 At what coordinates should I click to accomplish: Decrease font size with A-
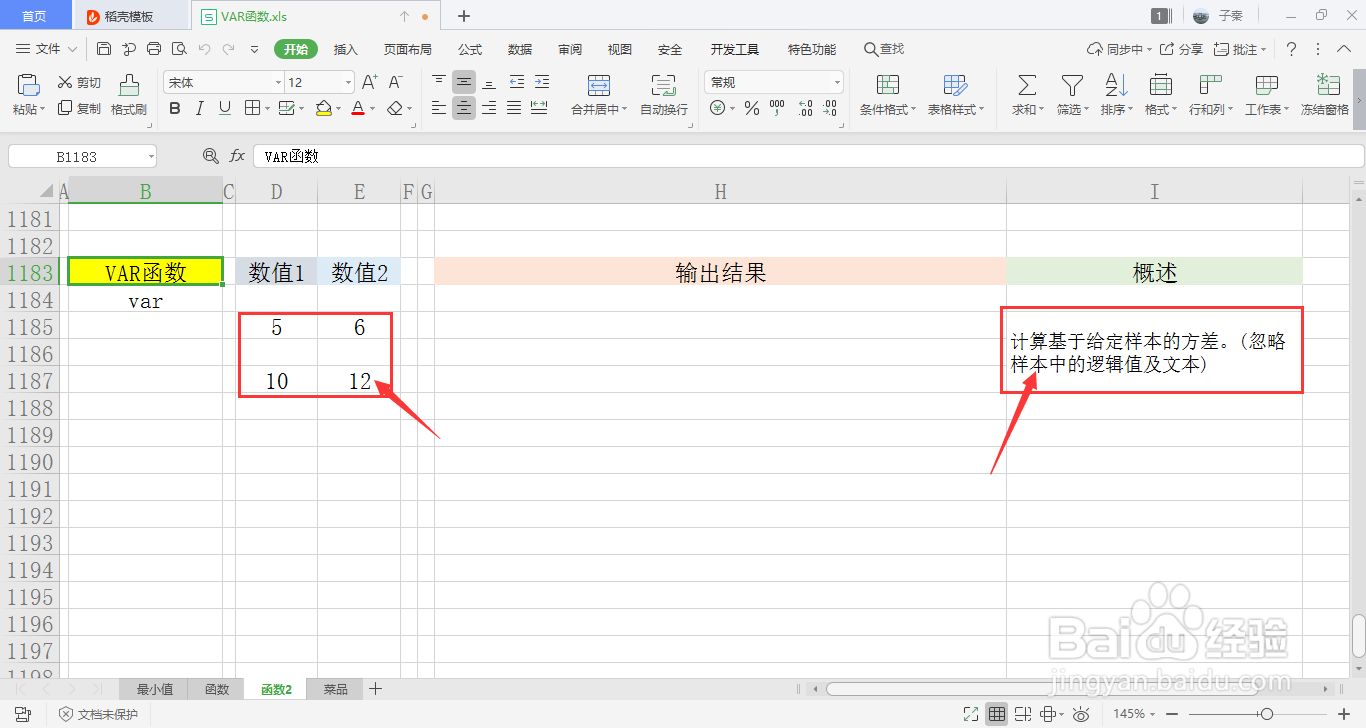[396, 82]
